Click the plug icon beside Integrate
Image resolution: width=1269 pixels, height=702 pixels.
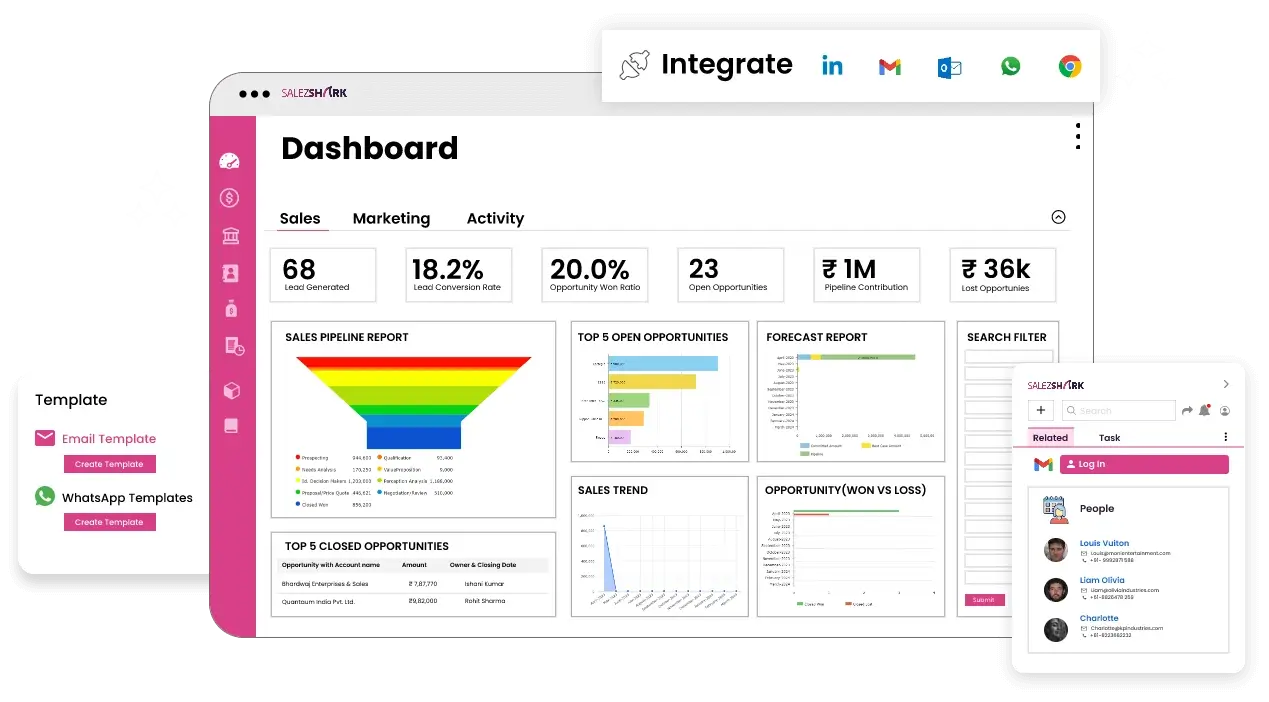[635, 66]
